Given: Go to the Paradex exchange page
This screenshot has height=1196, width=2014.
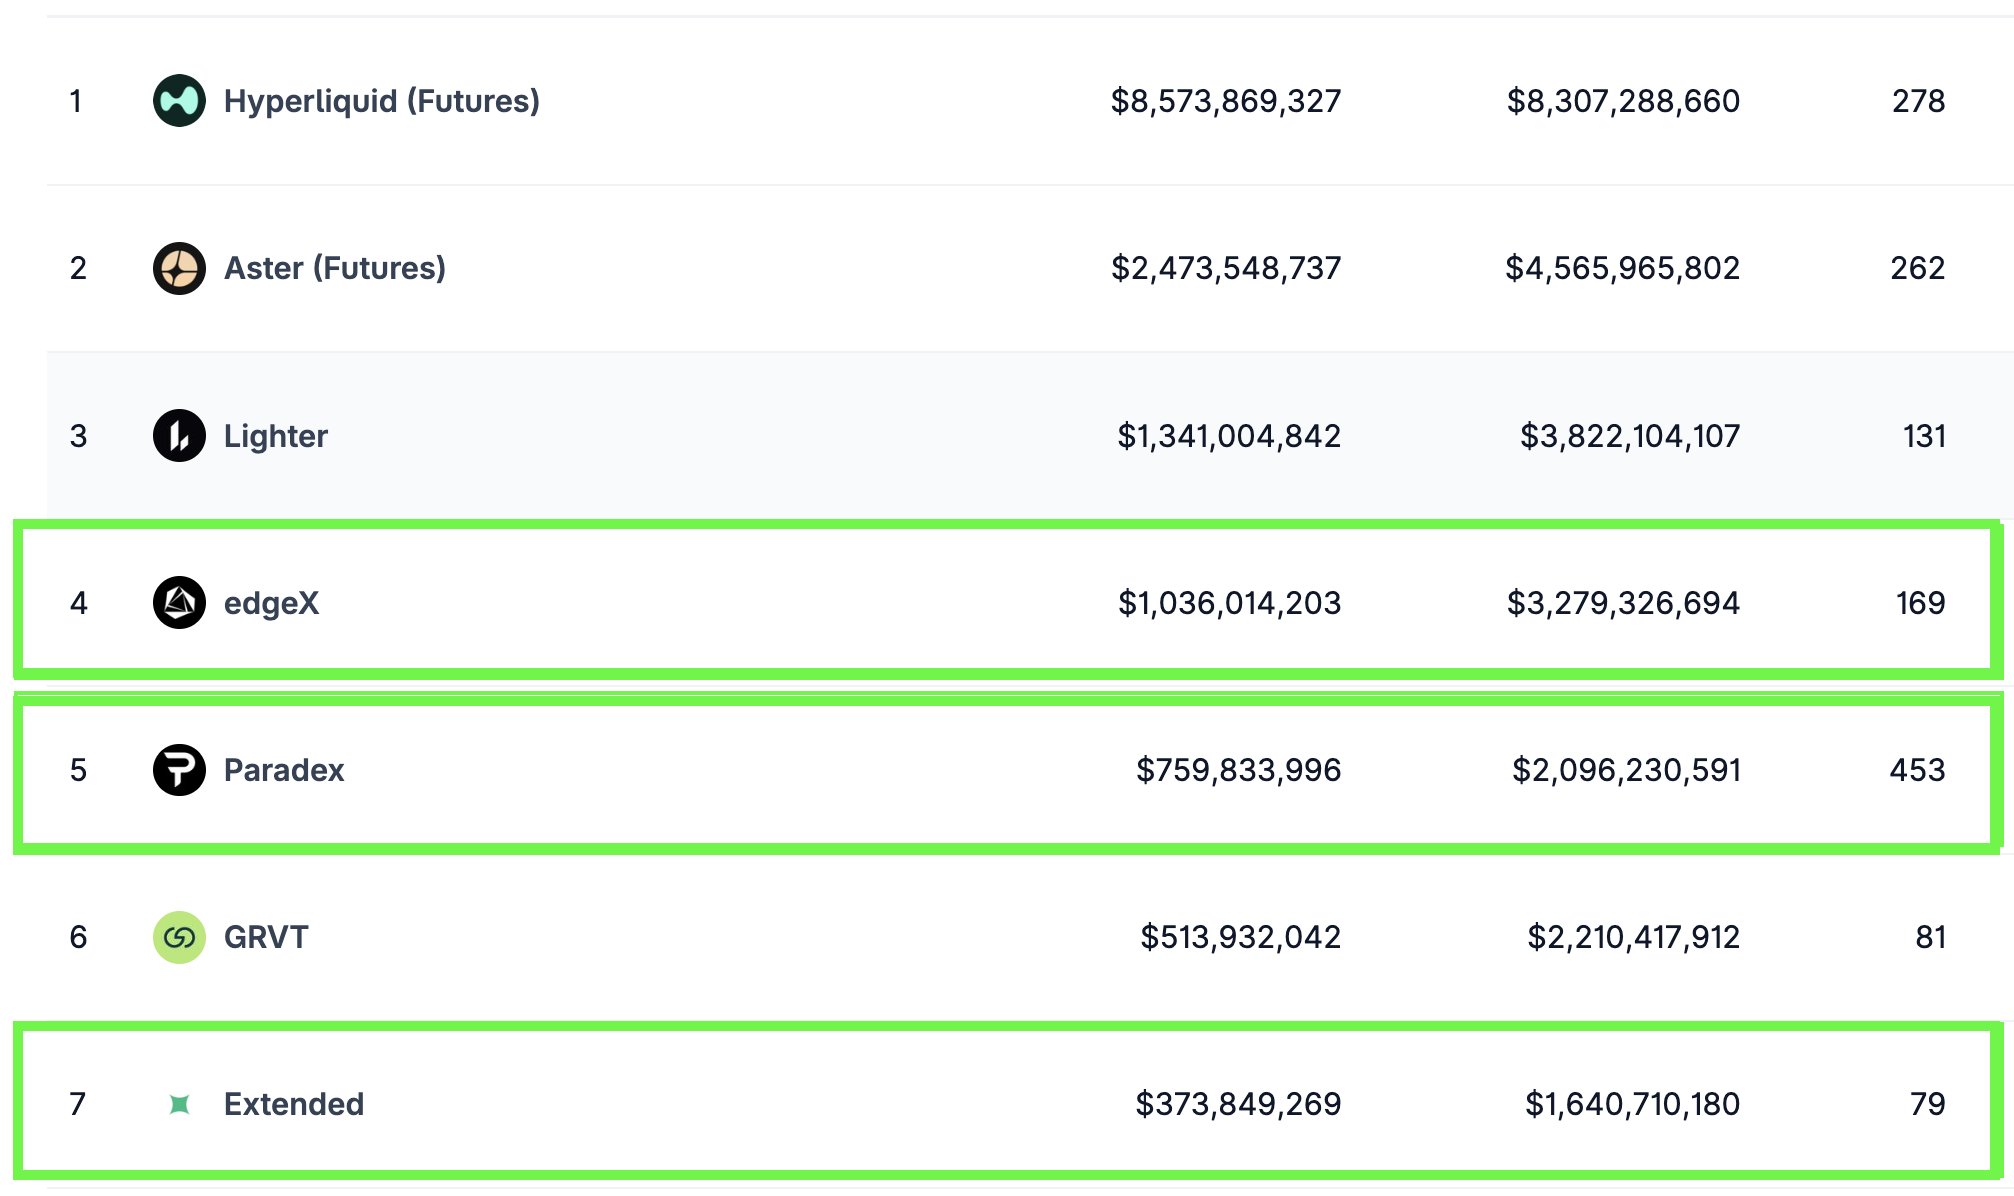Looking at the screenshot, I should click(x=283, y=770).
